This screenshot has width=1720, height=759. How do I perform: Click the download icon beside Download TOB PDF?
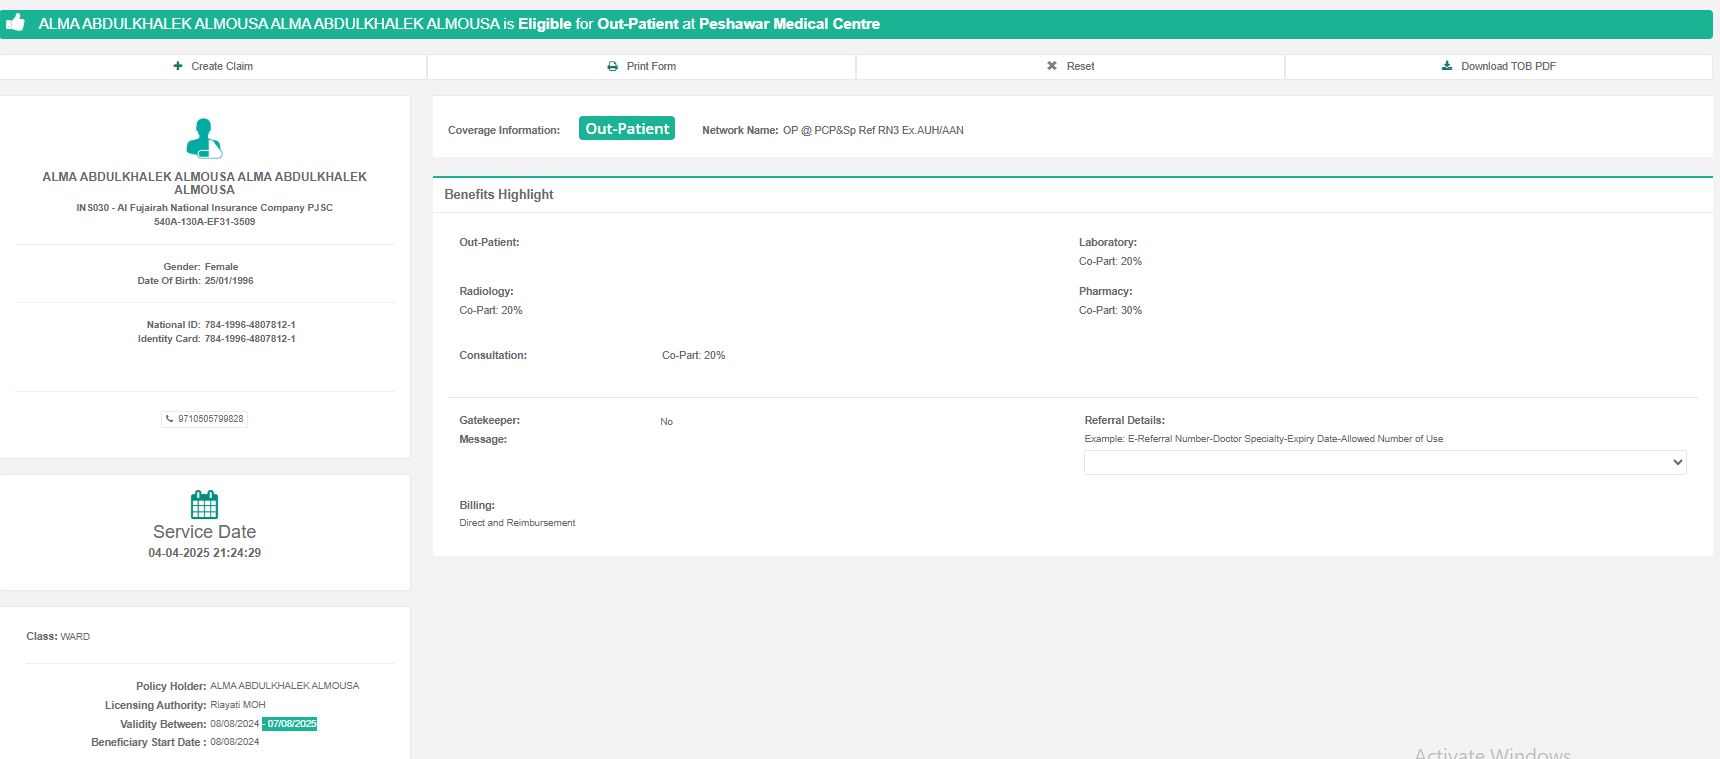coord(1447,66)
